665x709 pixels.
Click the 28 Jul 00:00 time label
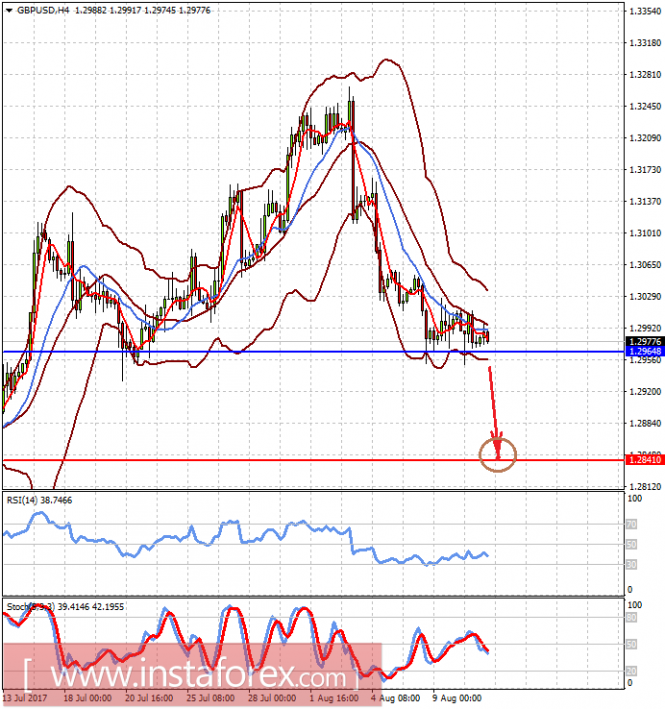272,698
